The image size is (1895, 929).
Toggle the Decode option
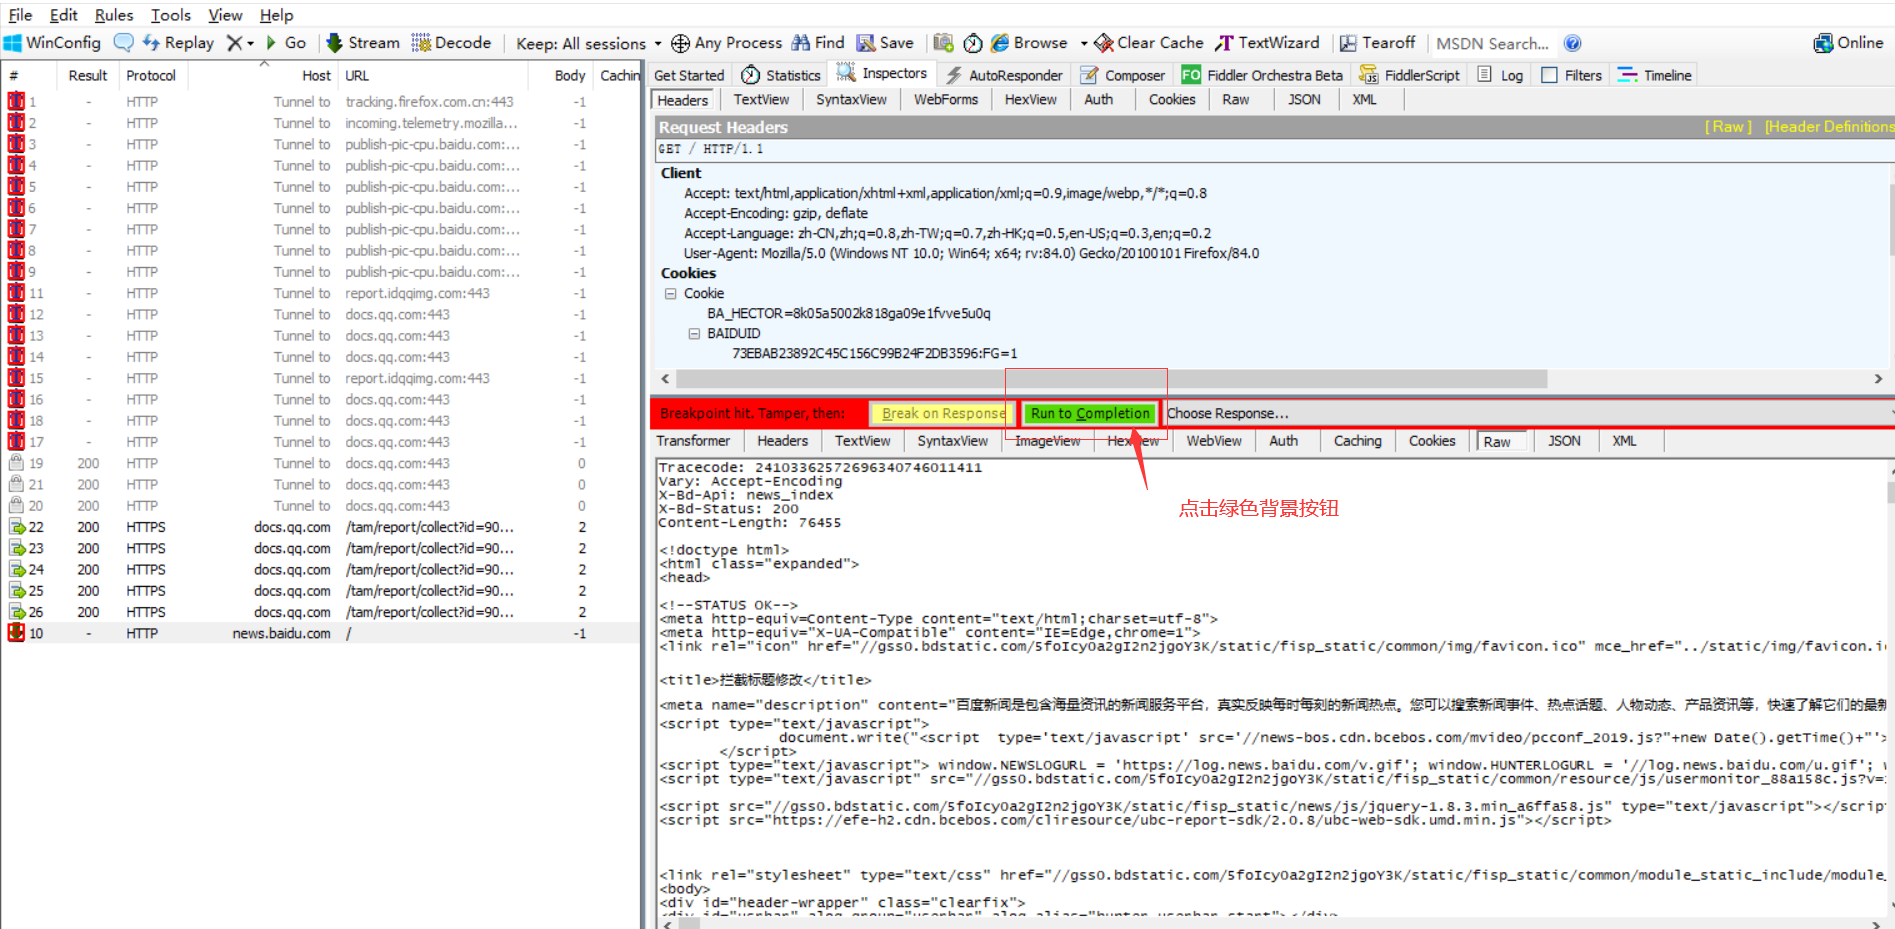[451, 43]
